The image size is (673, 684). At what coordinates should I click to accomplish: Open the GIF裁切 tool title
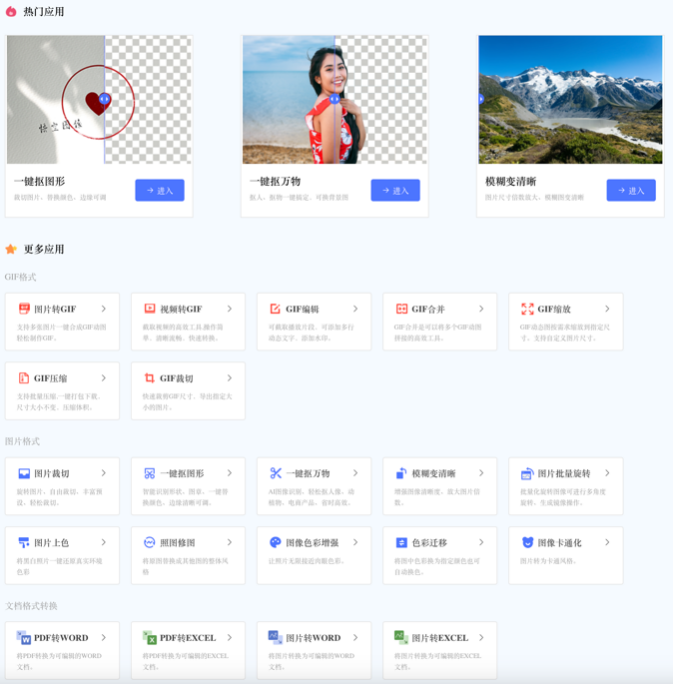(176, 378)
